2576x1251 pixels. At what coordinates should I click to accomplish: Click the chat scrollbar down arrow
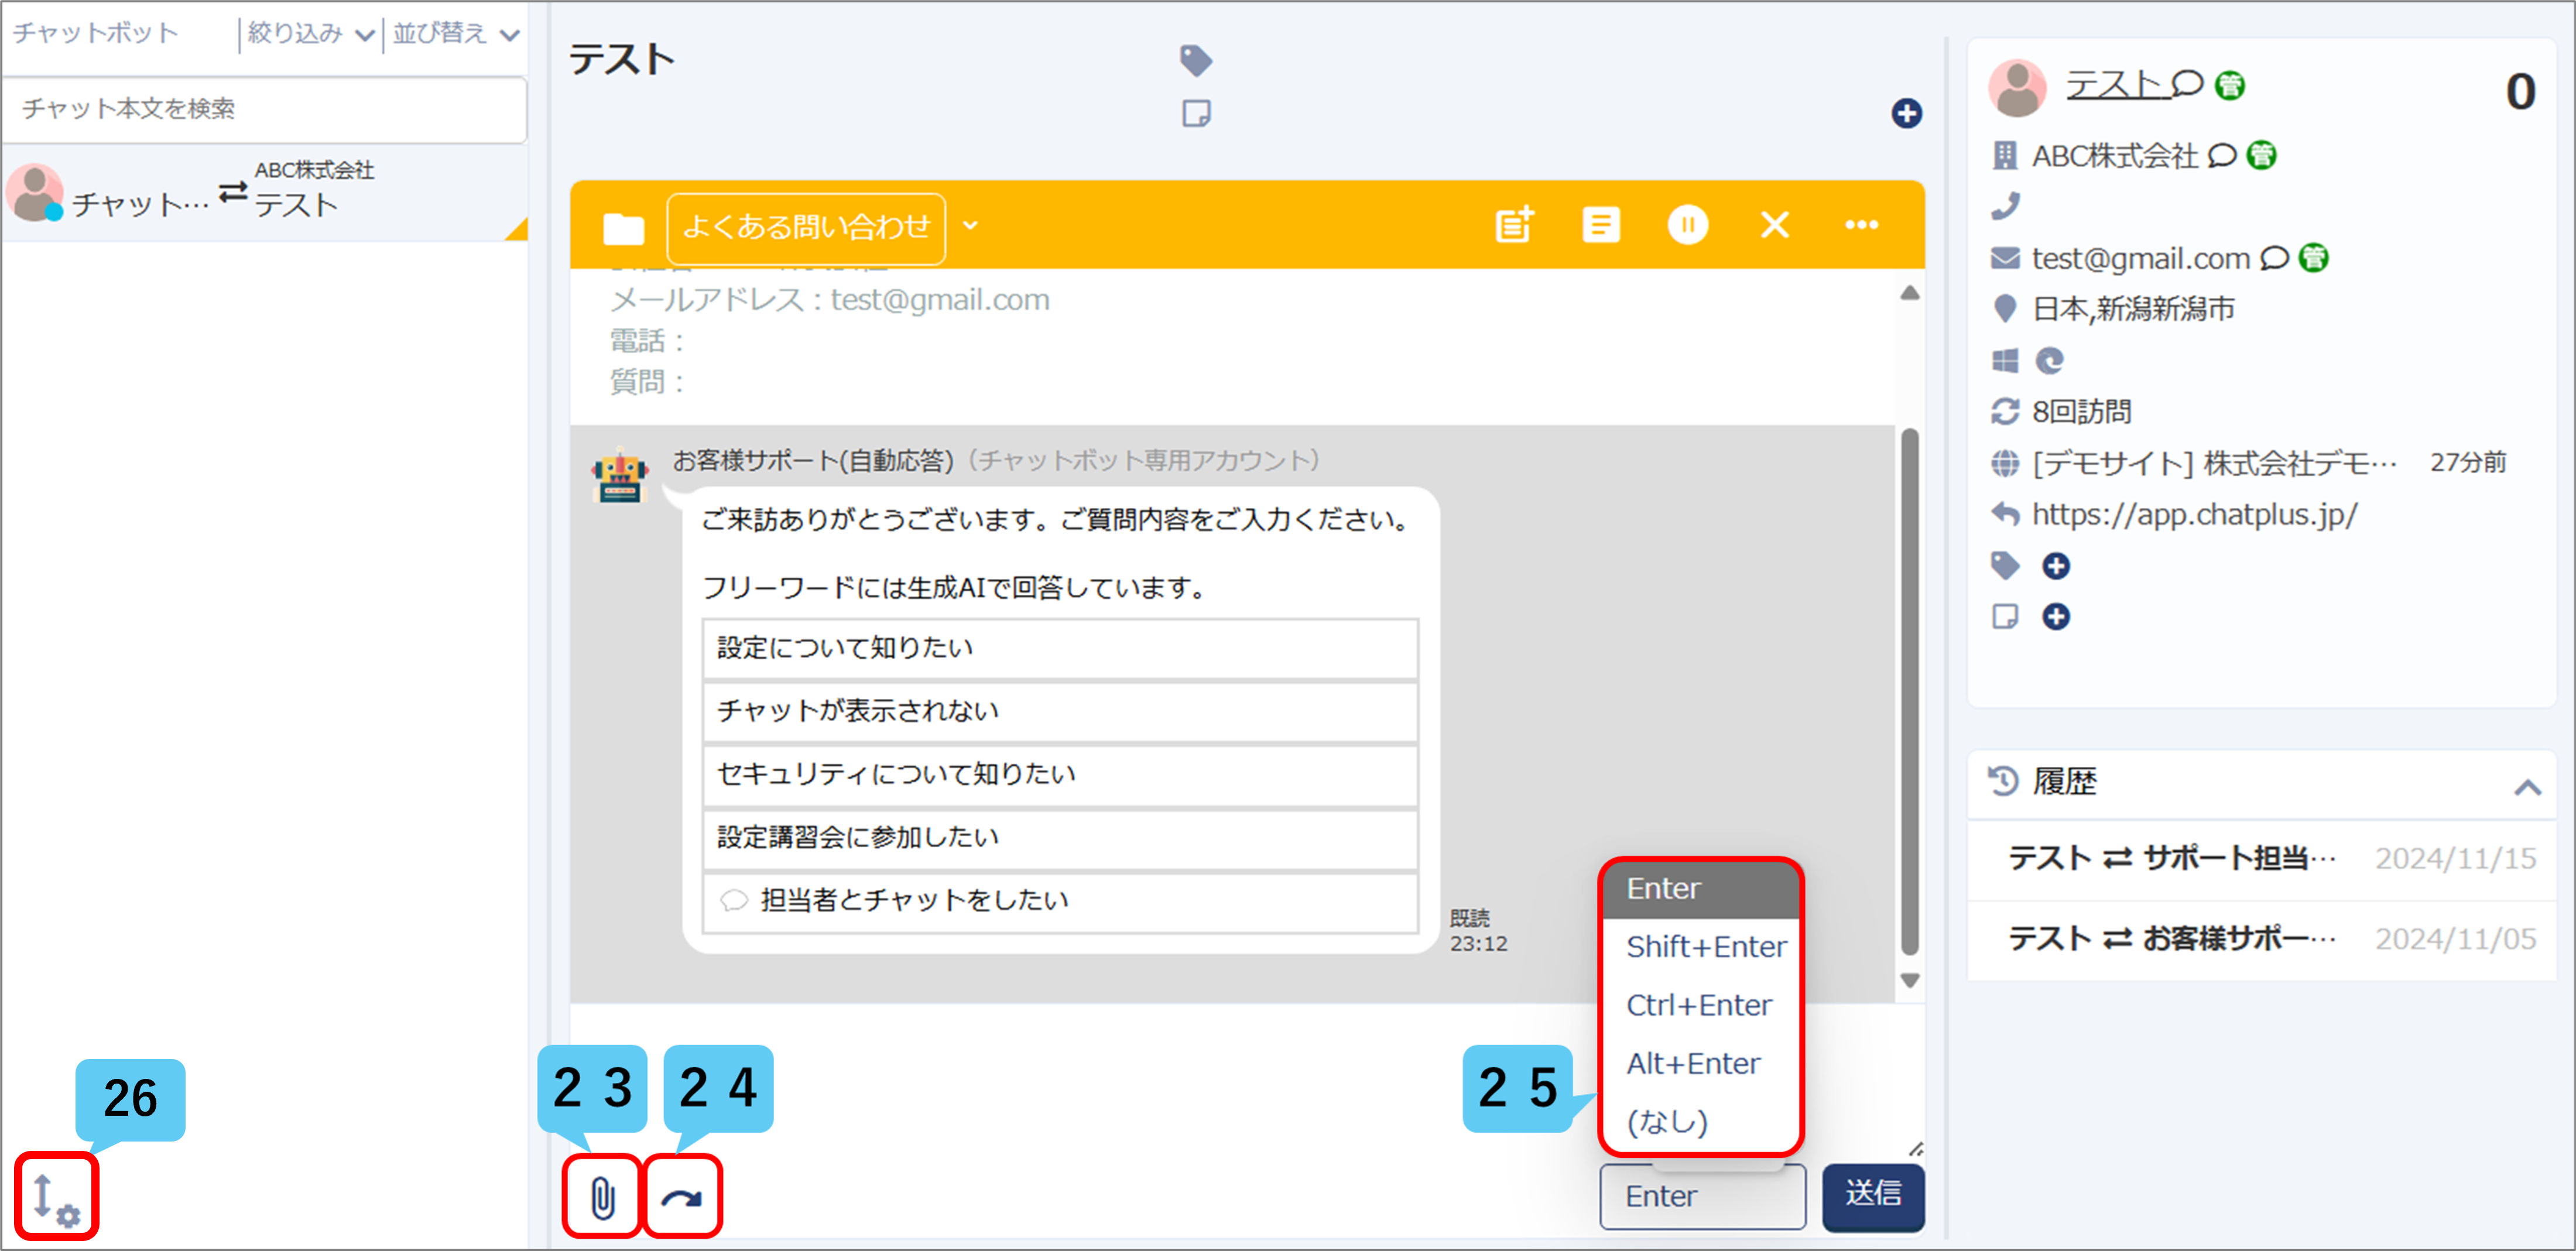(x=1909, y=980)
